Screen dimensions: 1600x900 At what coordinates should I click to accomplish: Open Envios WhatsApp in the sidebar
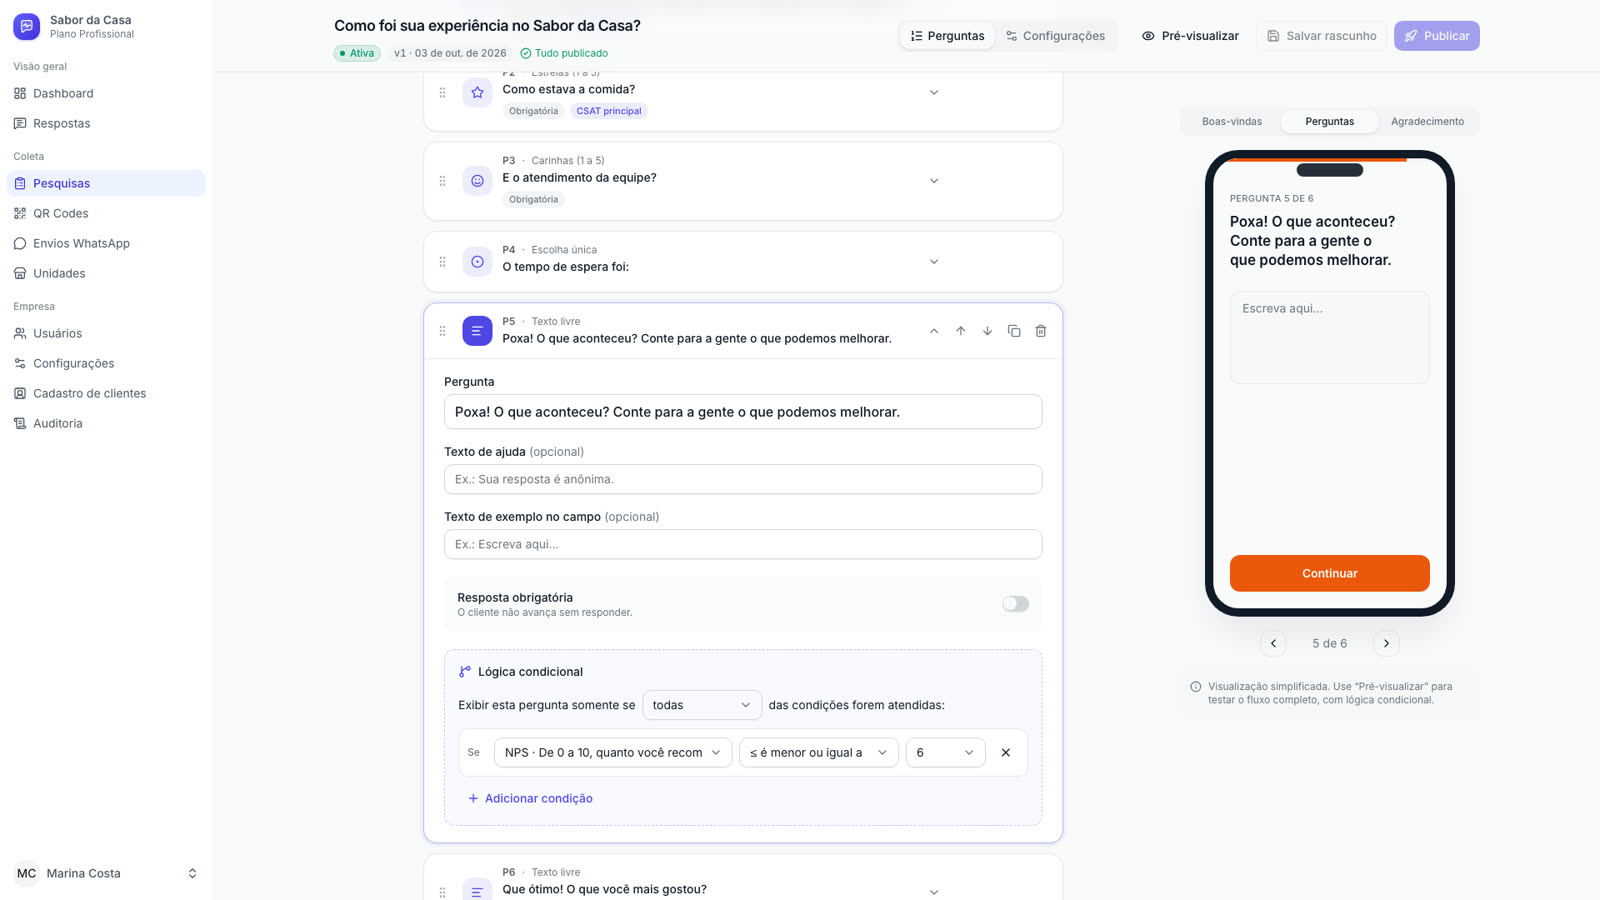106,243
